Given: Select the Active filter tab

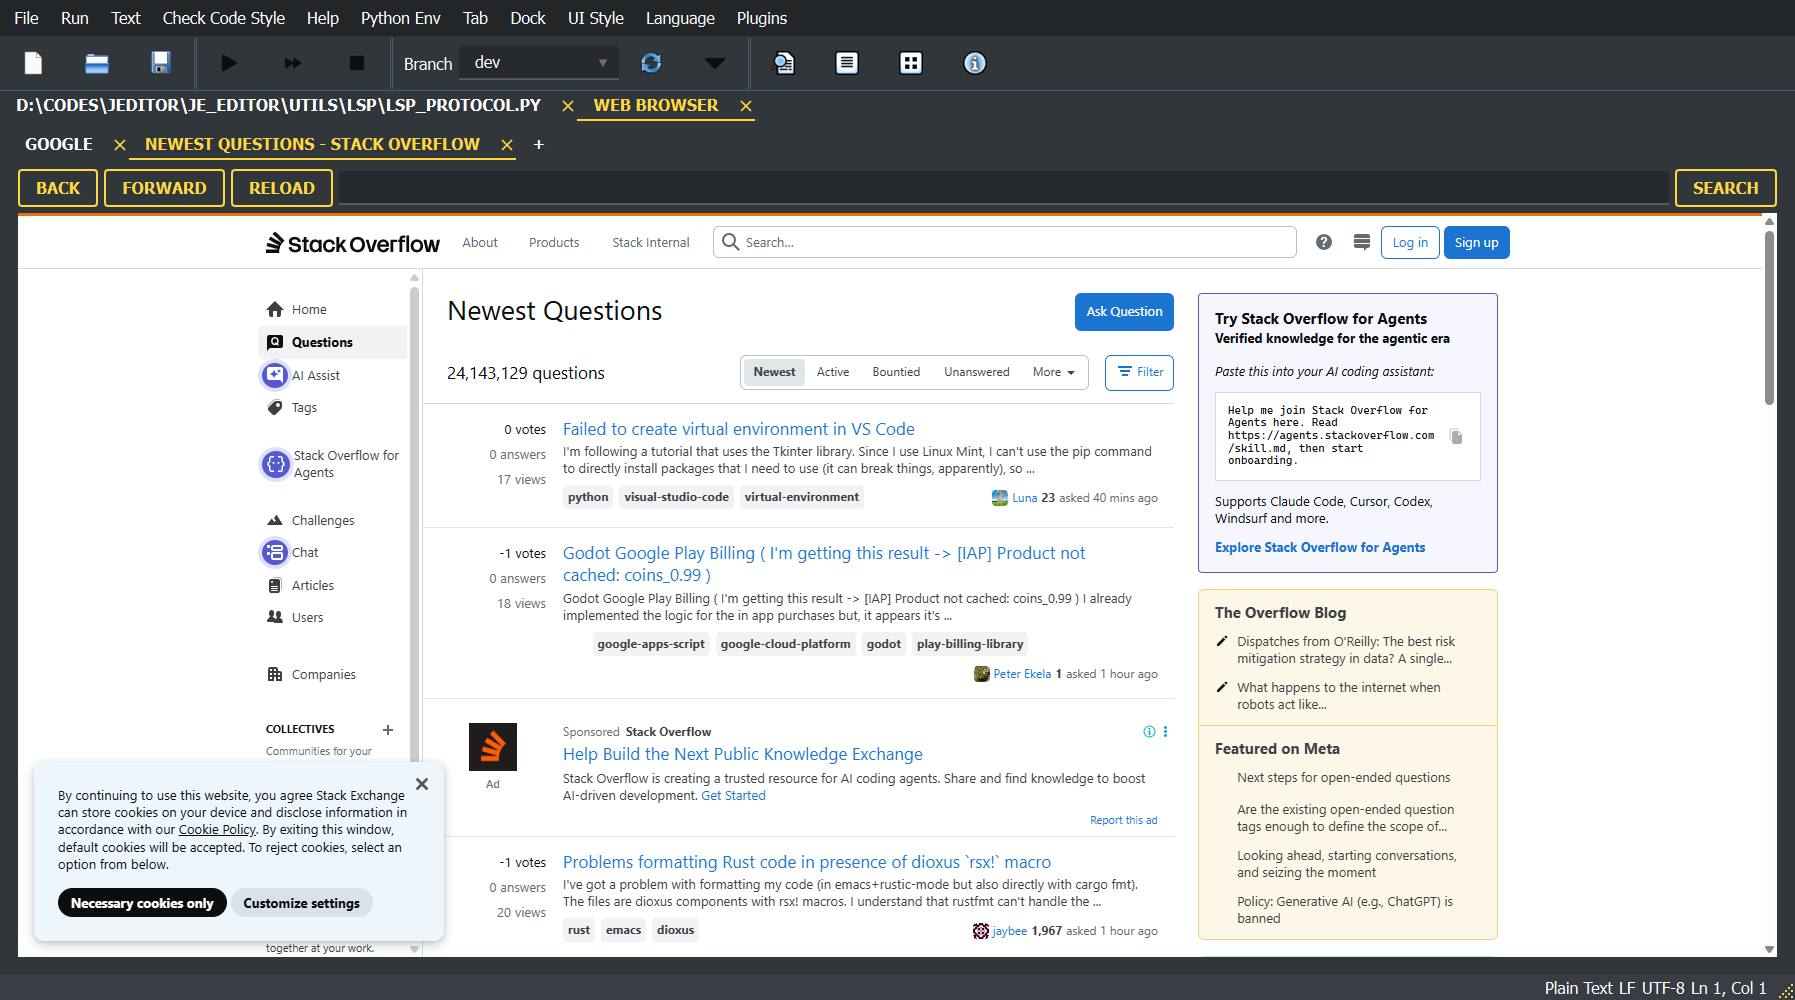Looking at the screenshot, I should [x=833, y=372].
